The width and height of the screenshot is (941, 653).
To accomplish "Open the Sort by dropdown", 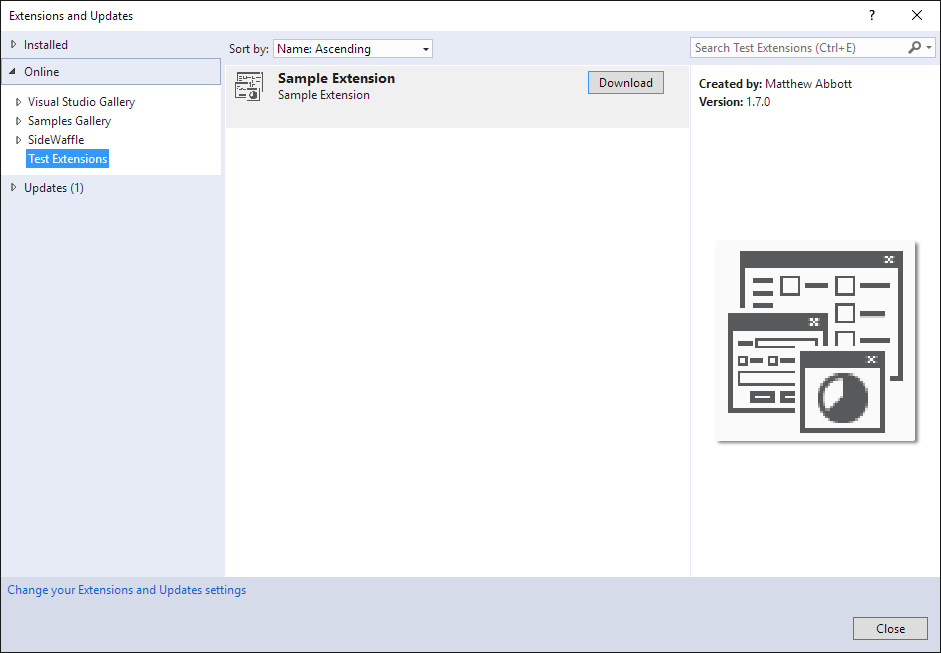I will (x=352, y=49).
